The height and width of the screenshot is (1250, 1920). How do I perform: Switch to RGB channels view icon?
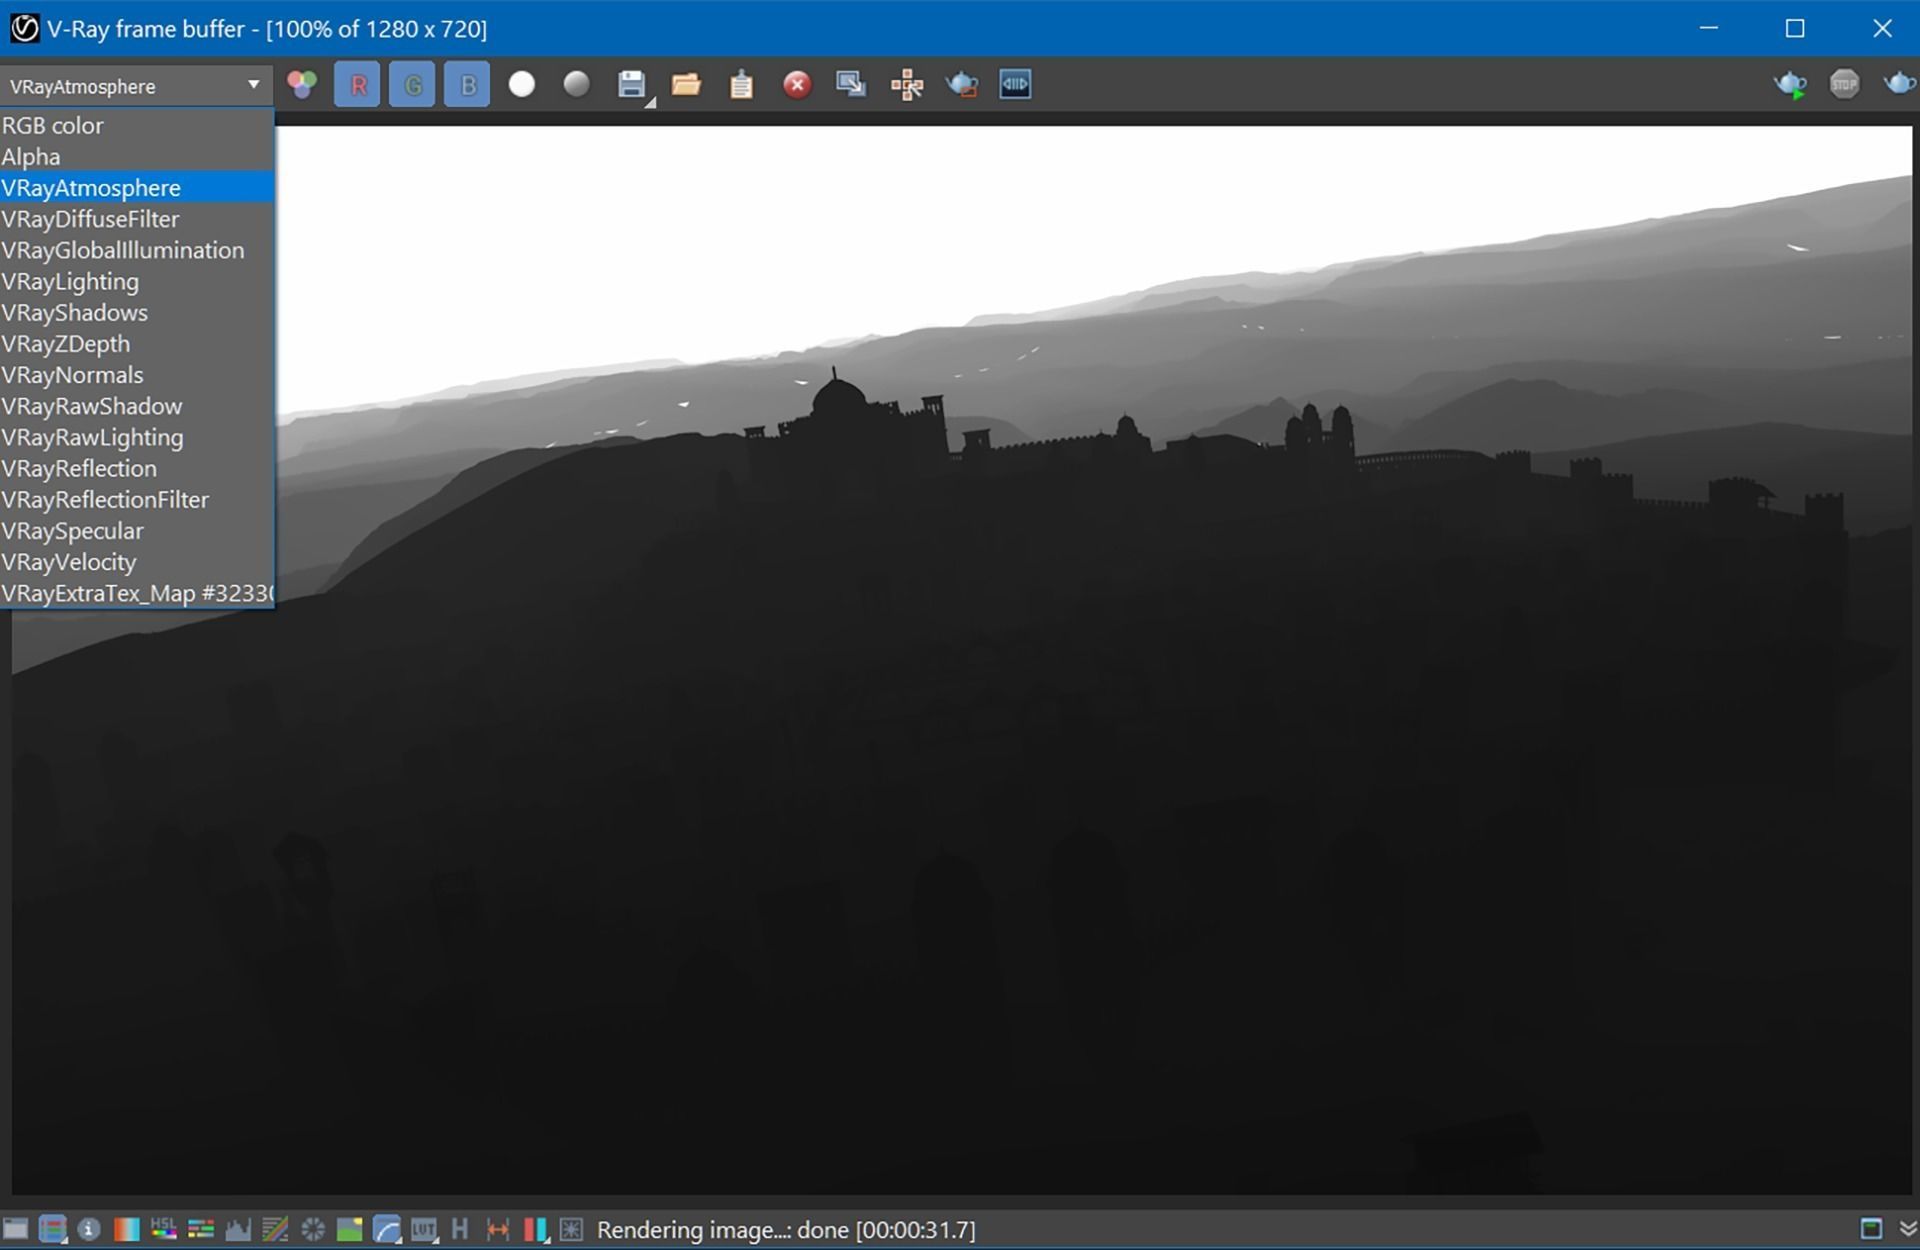(x=302, y=85)
